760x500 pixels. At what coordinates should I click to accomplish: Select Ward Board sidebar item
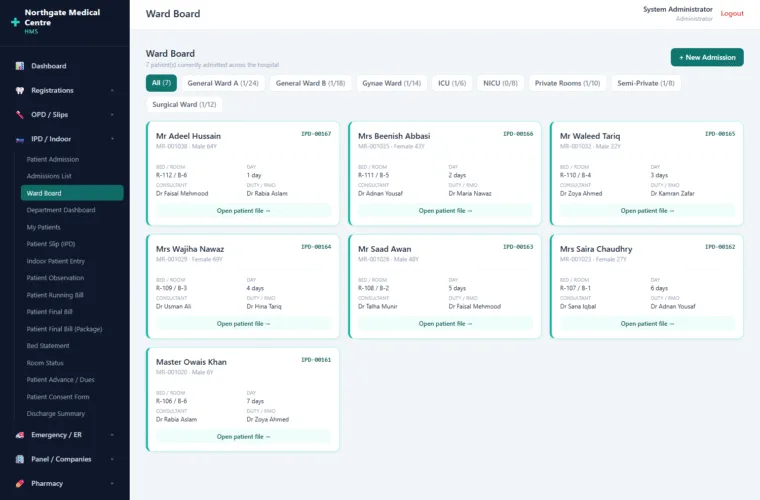point(72,193)
